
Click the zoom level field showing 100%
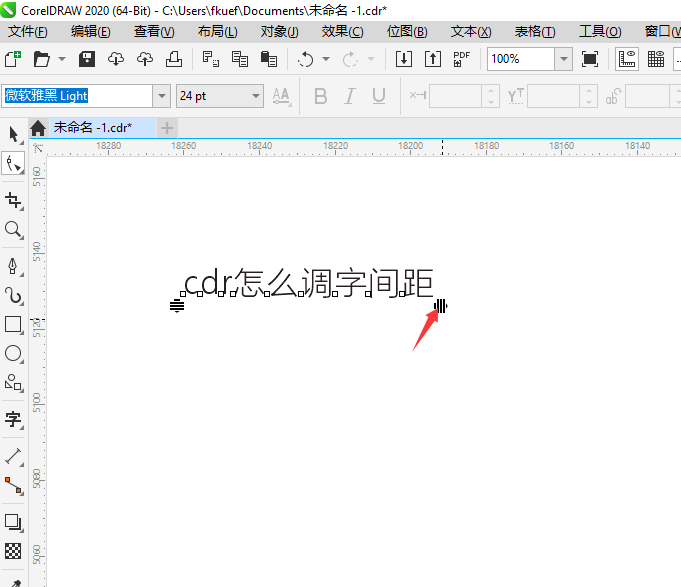point(521,59)
